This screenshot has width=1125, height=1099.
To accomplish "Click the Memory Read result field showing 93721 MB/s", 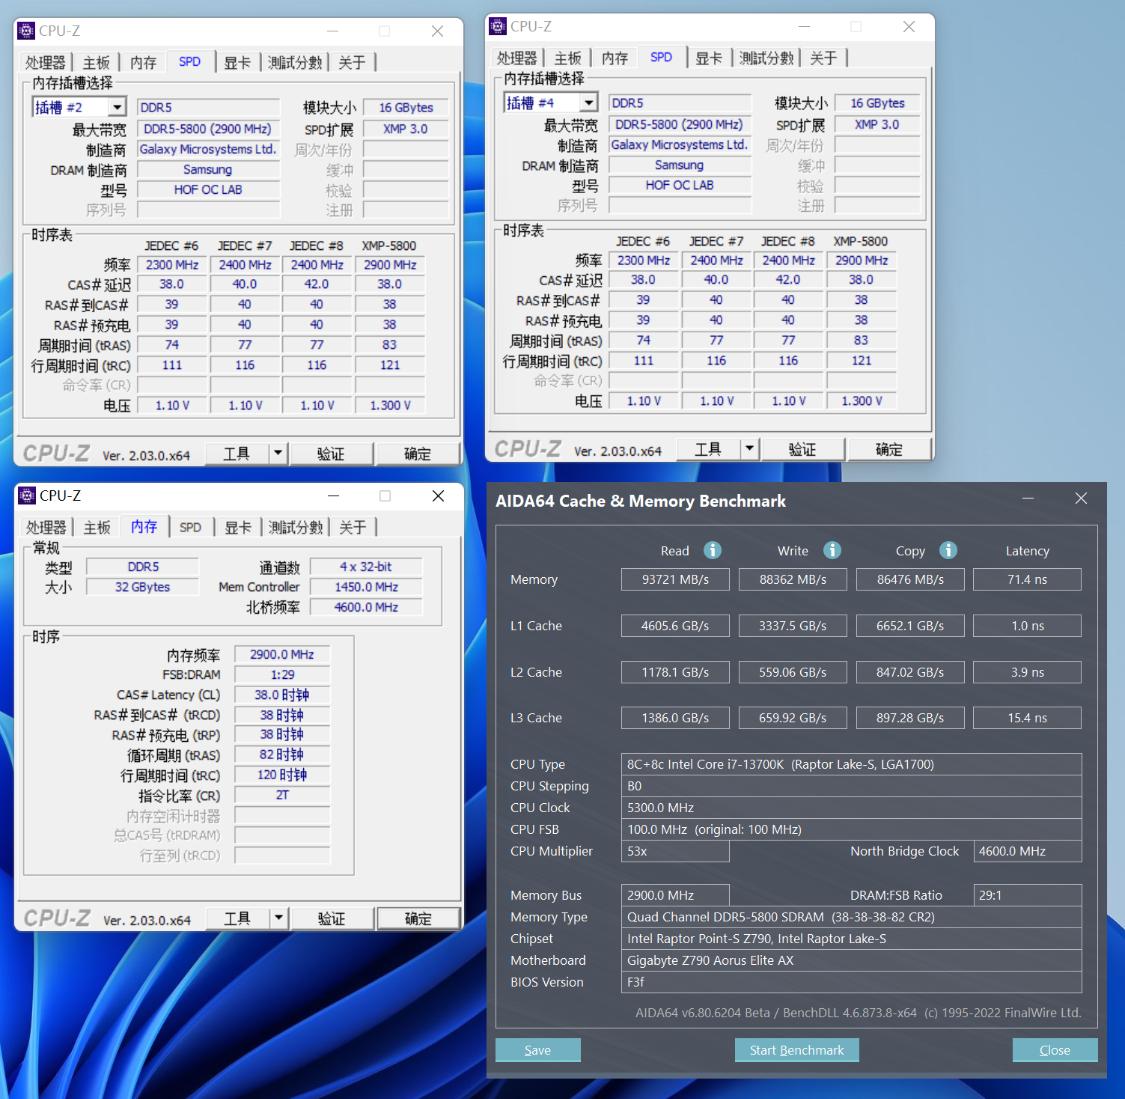I will click(x=675, y=579).
